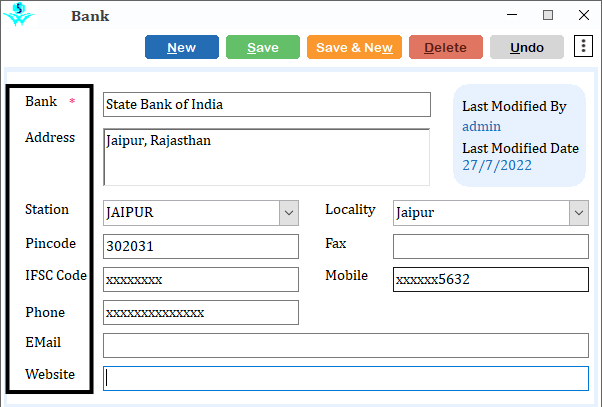Viewport: 602px width, 407px height.
Task: Click the red Delete button
Action: (446, 47)
